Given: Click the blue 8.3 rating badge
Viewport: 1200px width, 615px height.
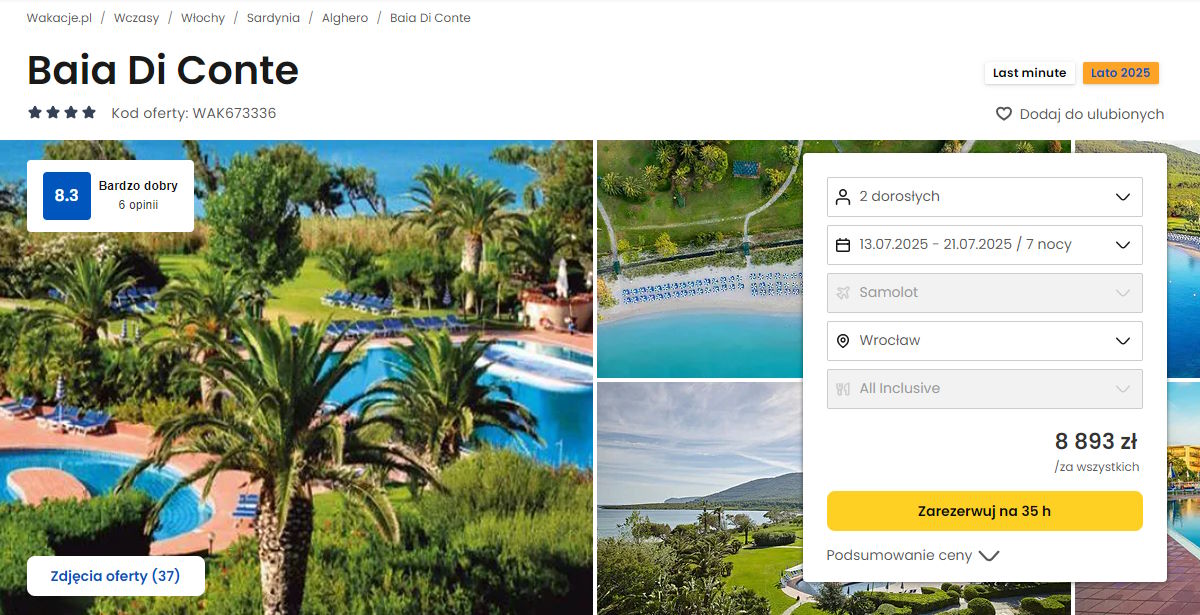Looking at the screenshot, I should click(x=67, y=196).
